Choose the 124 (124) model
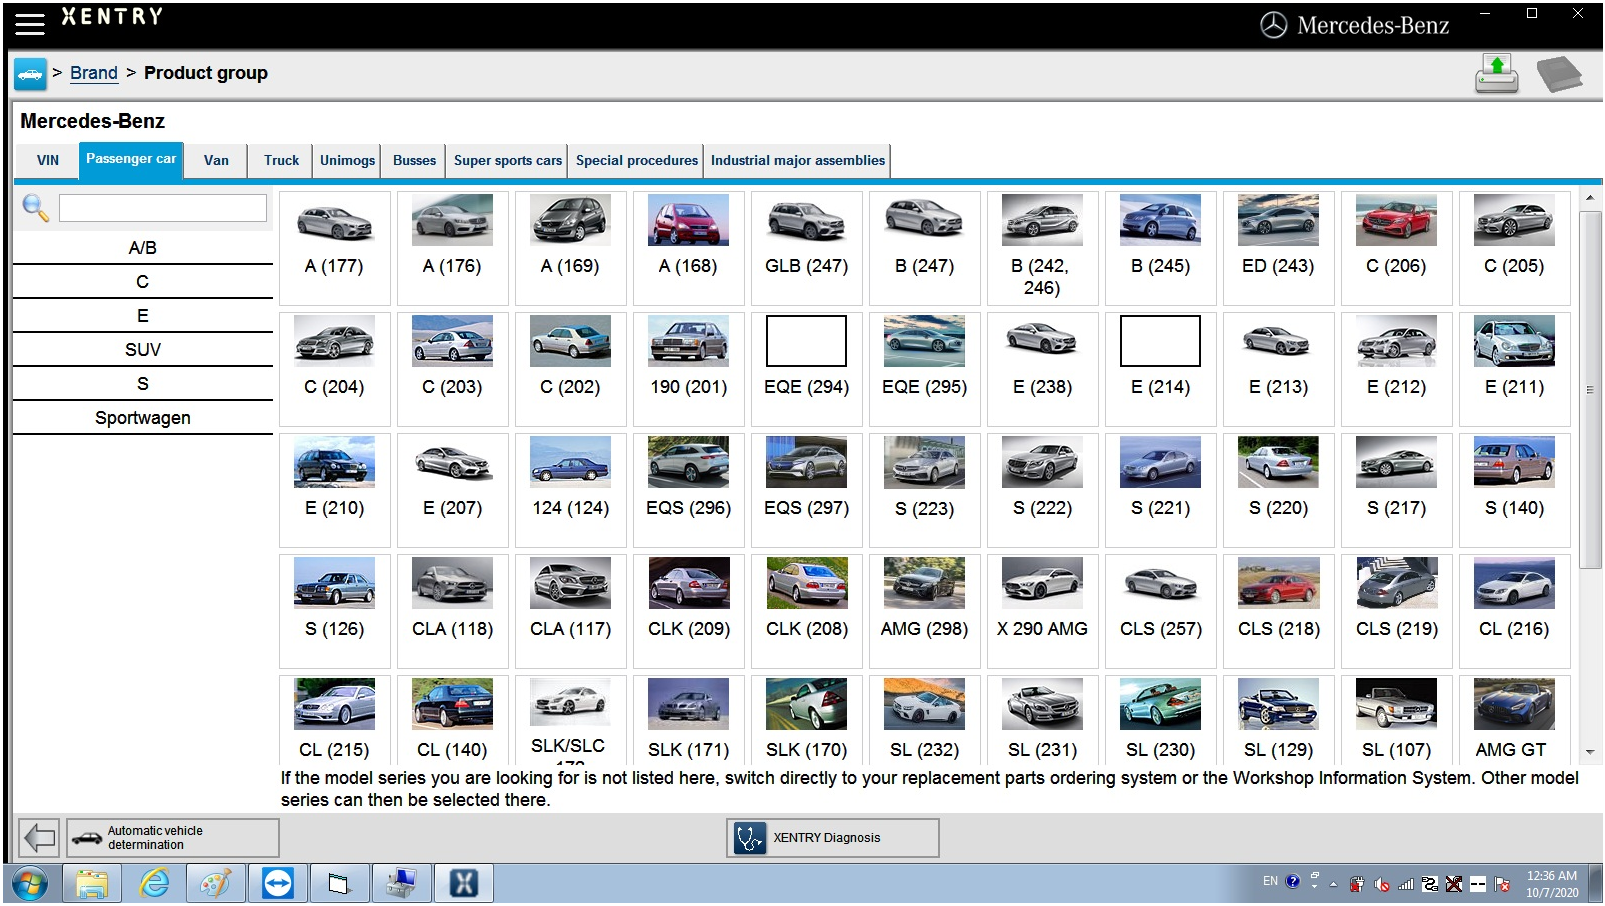The width and height of the screenshot is (1605, 906). [570, 490]
